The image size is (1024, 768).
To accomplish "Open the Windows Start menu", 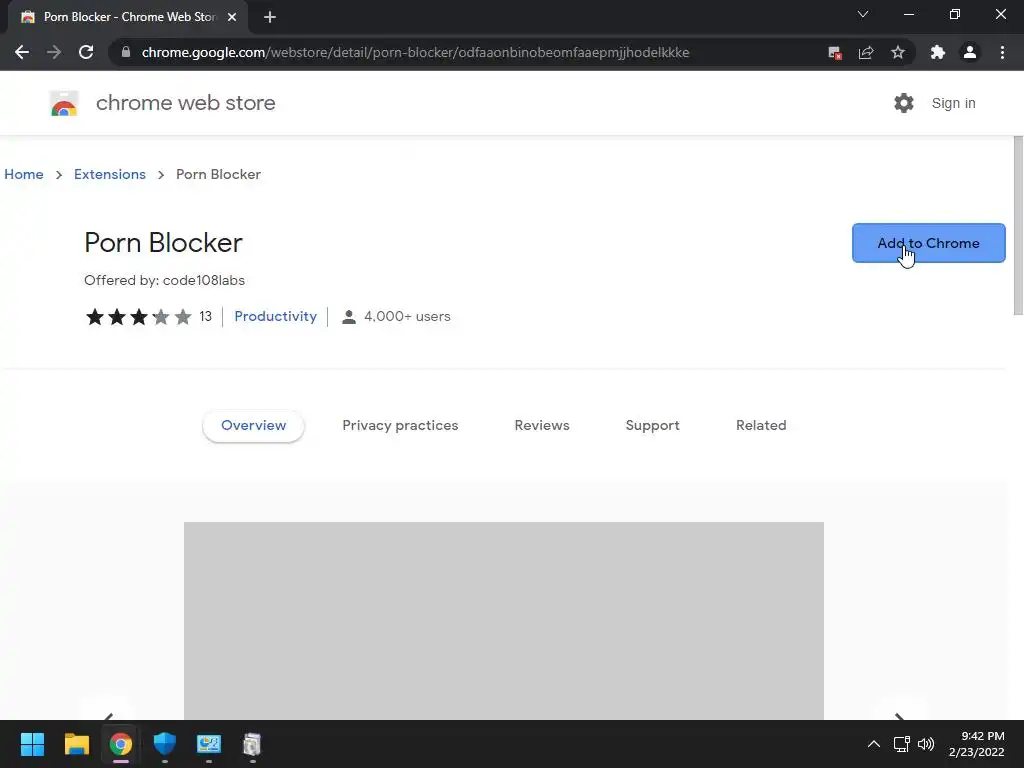I will click(x=32, y=744).
